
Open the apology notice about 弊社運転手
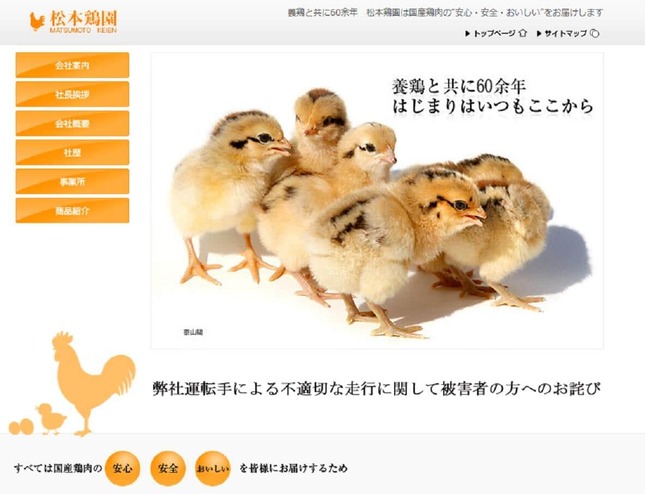[x=376, y=388]
